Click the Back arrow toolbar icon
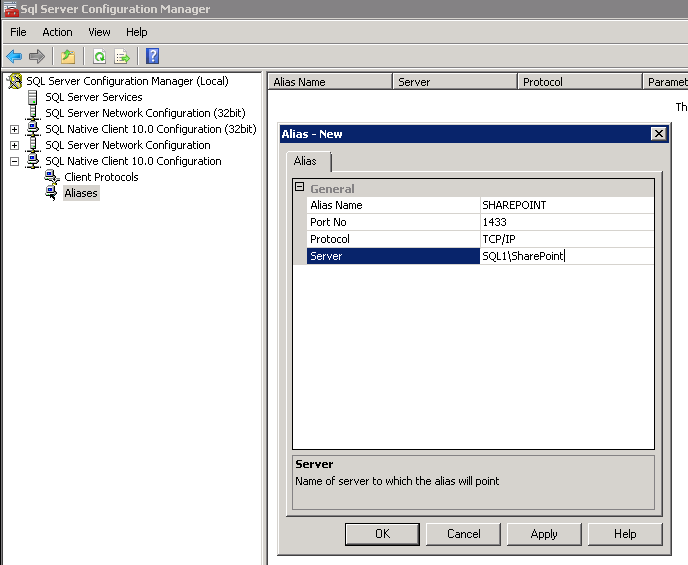This screenshot has width=688, height=565. point(14,56)
